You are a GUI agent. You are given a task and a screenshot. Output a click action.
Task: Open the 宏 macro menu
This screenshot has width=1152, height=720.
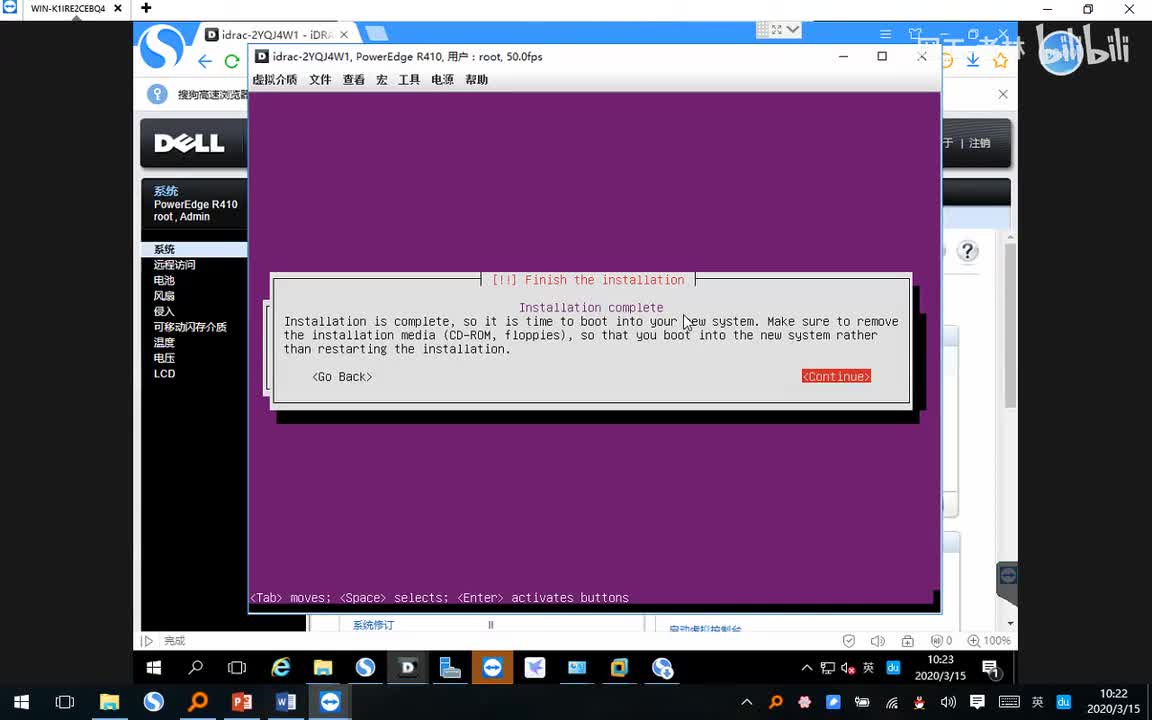pos(381,79)
